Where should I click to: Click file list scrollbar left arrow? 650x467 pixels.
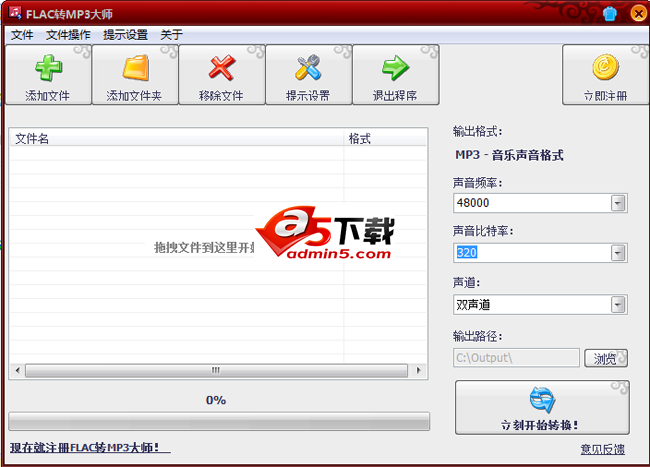[17, 370]
